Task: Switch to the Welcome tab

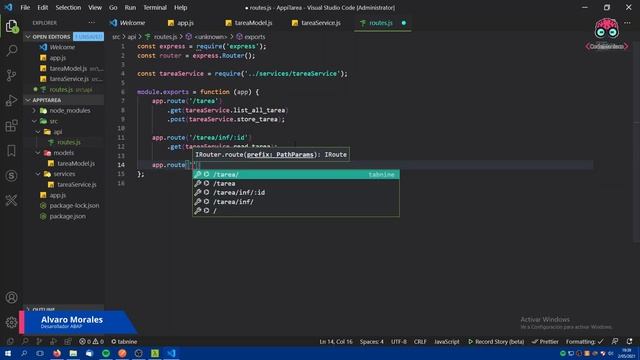Action: (x=131, y=23)
